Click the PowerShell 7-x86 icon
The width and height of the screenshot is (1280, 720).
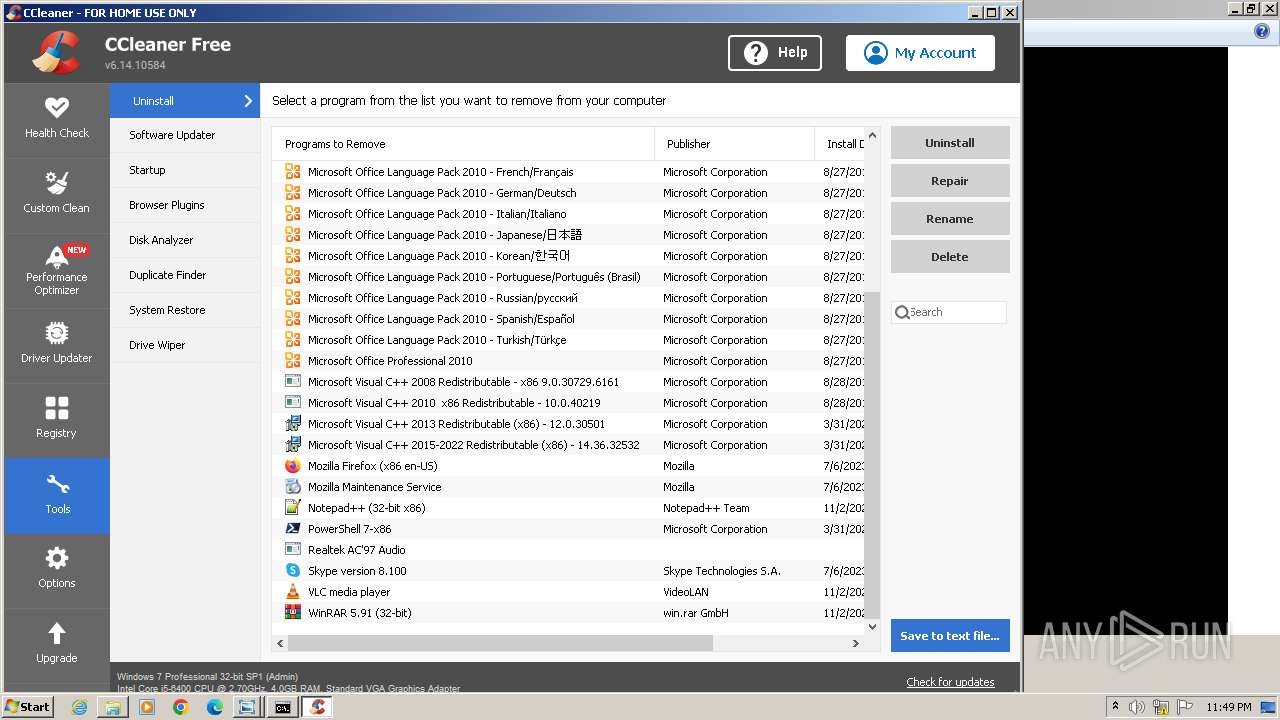coord(293,529)
